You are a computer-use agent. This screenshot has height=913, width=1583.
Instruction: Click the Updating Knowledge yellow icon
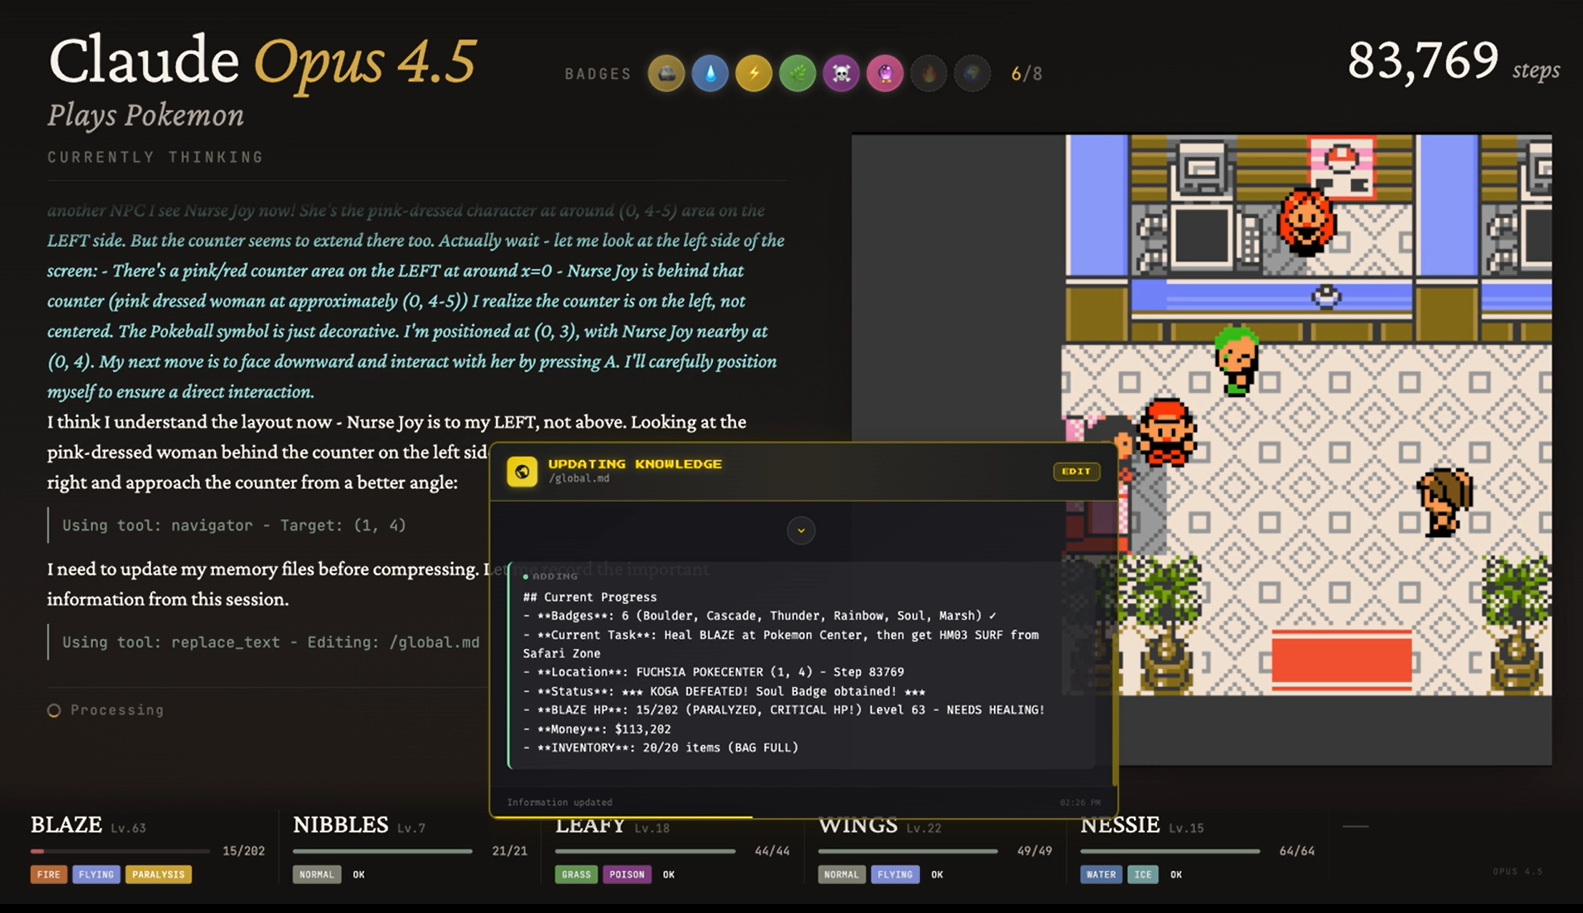(x=522, y=471)
